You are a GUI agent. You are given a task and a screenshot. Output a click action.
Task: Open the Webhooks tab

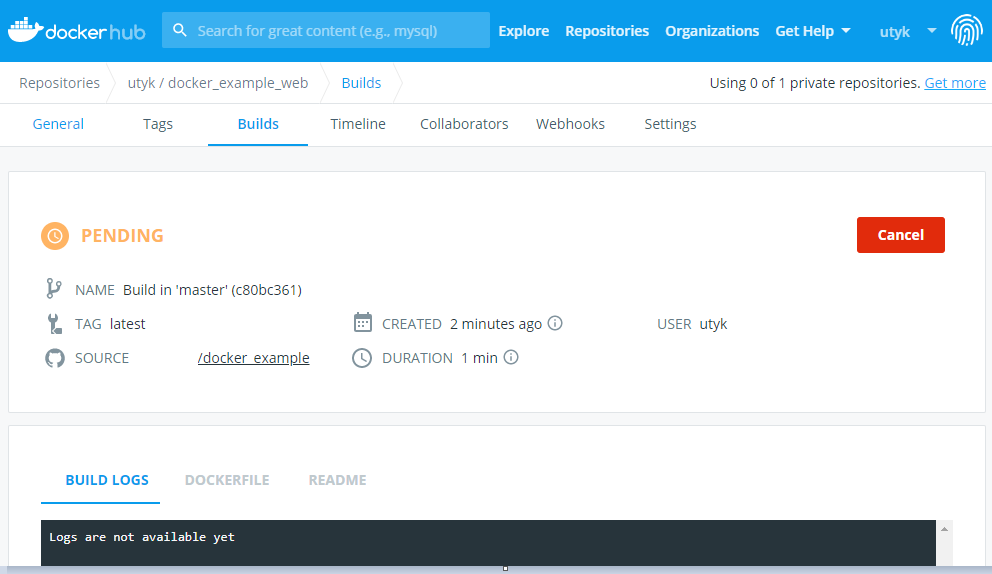pos(570,124)
